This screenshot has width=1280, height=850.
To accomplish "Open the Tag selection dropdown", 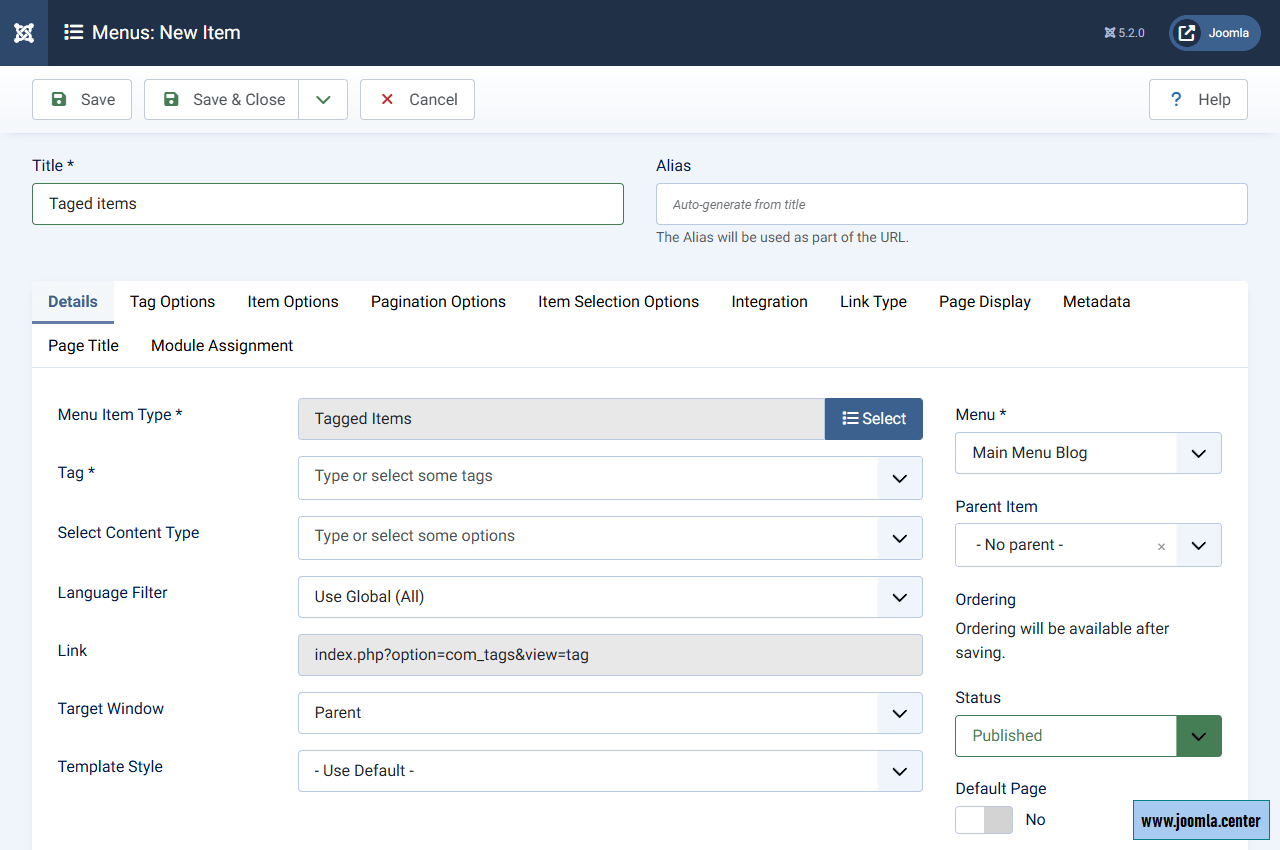I will click(x=610, y=478).
